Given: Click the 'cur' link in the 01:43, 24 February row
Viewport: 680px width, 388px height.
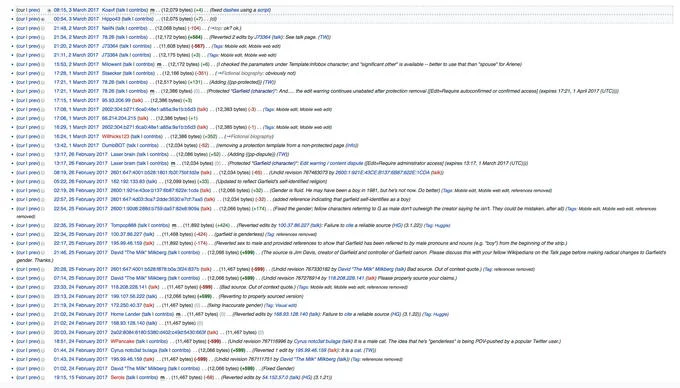Looking at the screenshot, I should 21,359.
